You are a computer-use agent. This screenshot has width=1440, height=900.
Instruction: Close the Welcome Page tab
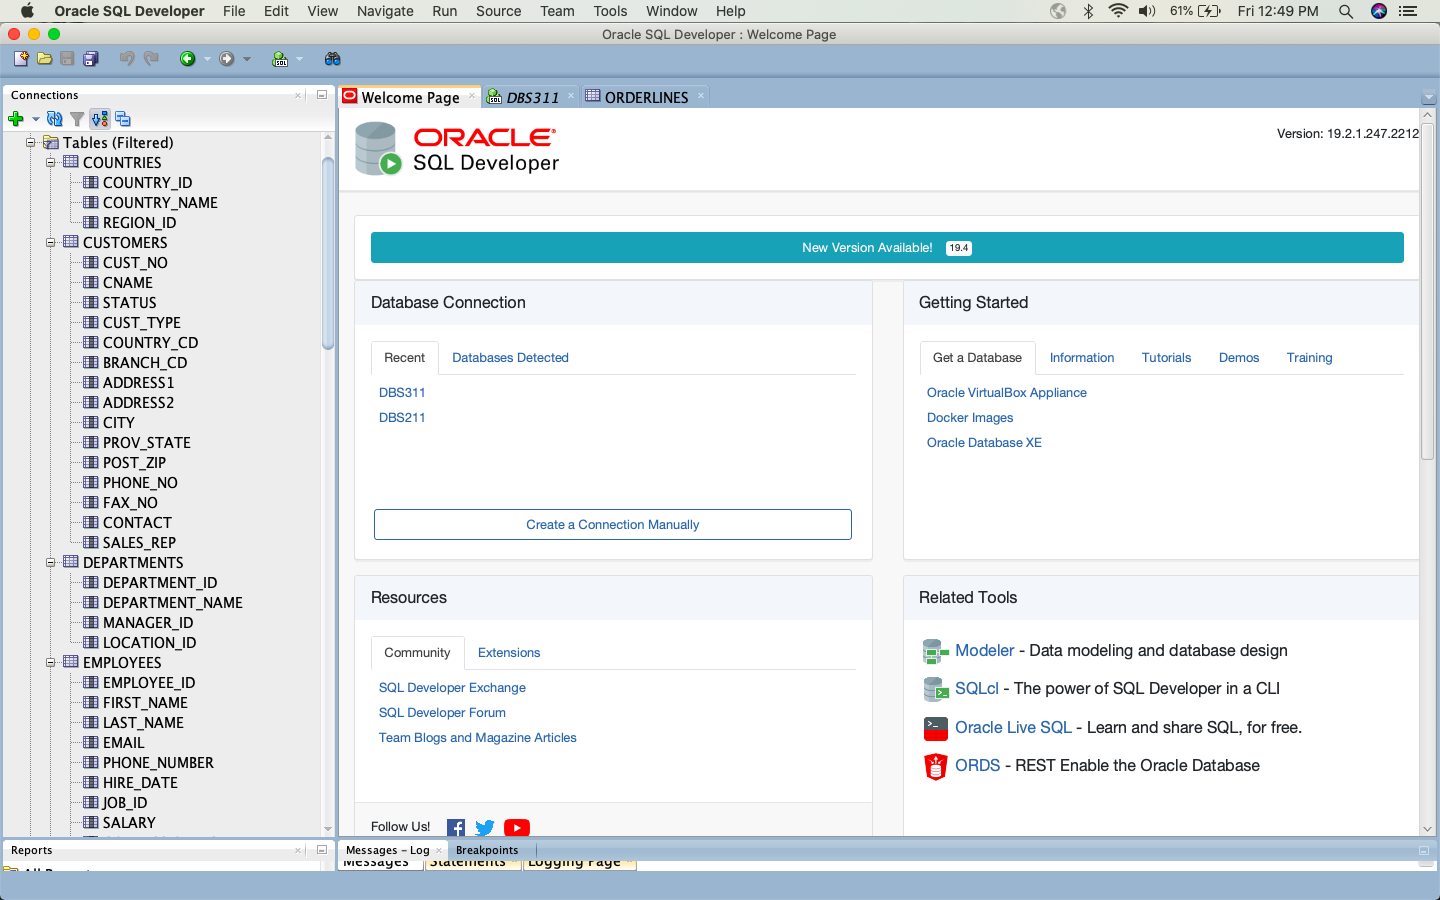coord(472,96)
